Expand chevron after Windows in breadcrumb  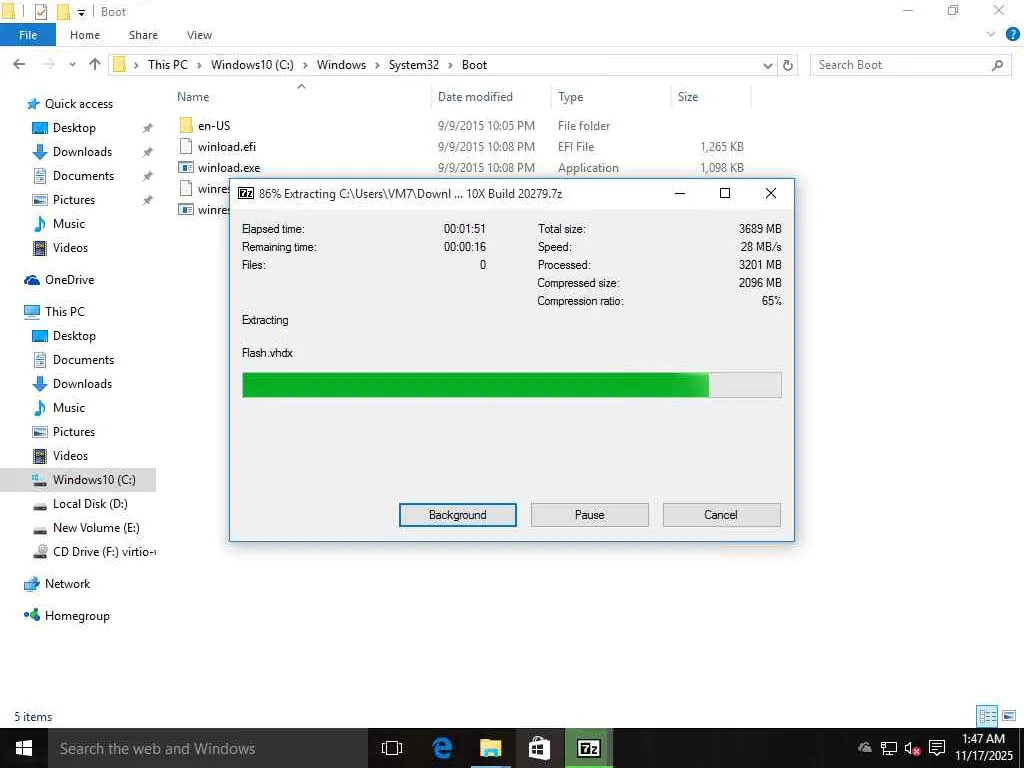(x=377, y=65)
